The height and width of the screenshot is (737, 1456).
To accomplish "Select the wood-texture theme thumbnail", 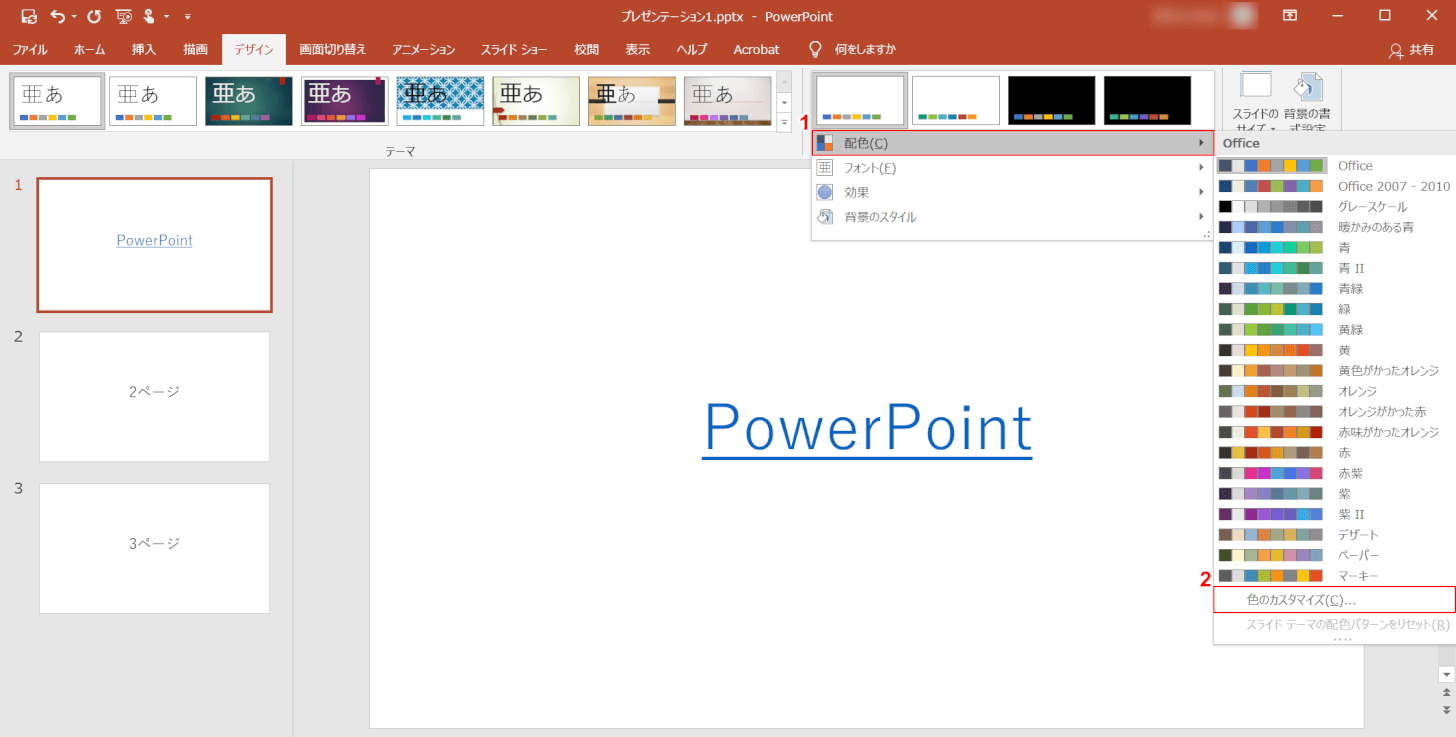I will pos(632,101).
